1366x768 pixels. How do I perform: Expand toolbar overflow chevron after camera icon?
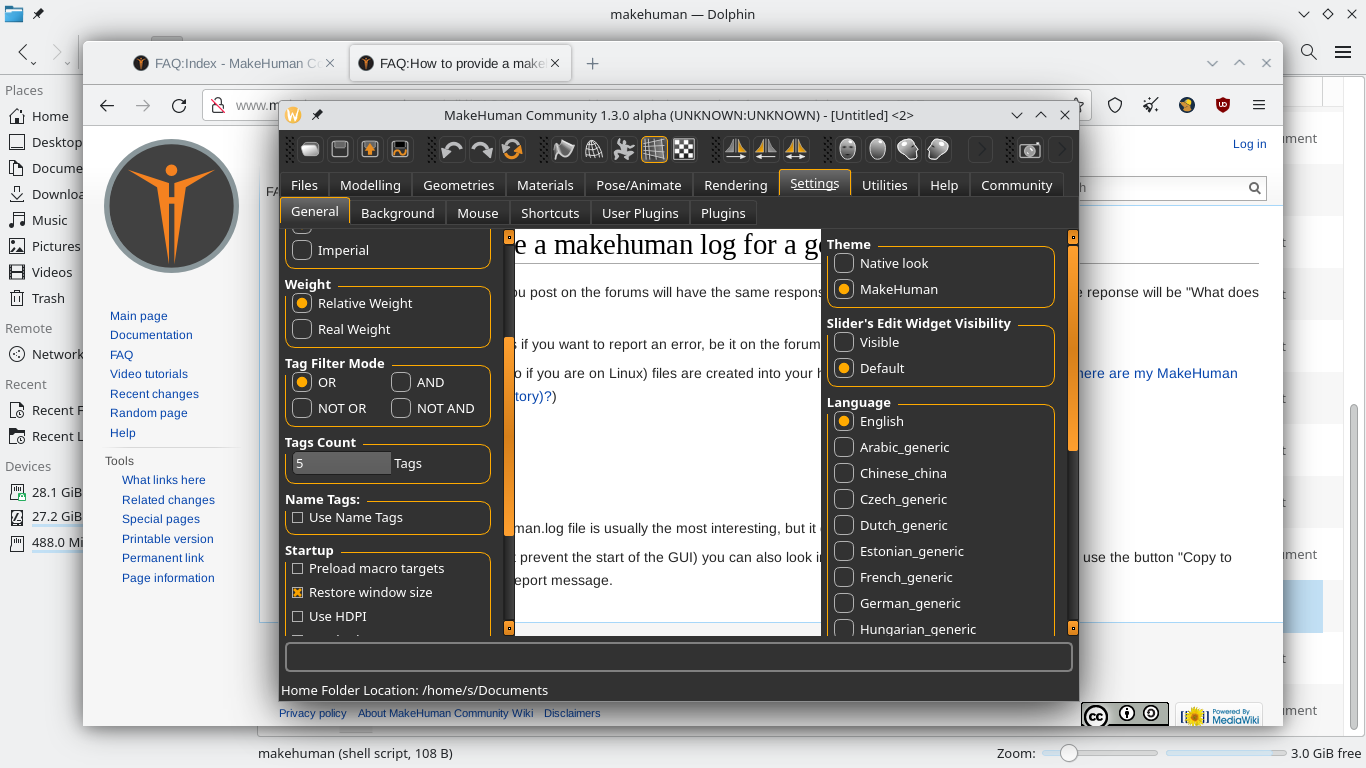[1060, 149]
